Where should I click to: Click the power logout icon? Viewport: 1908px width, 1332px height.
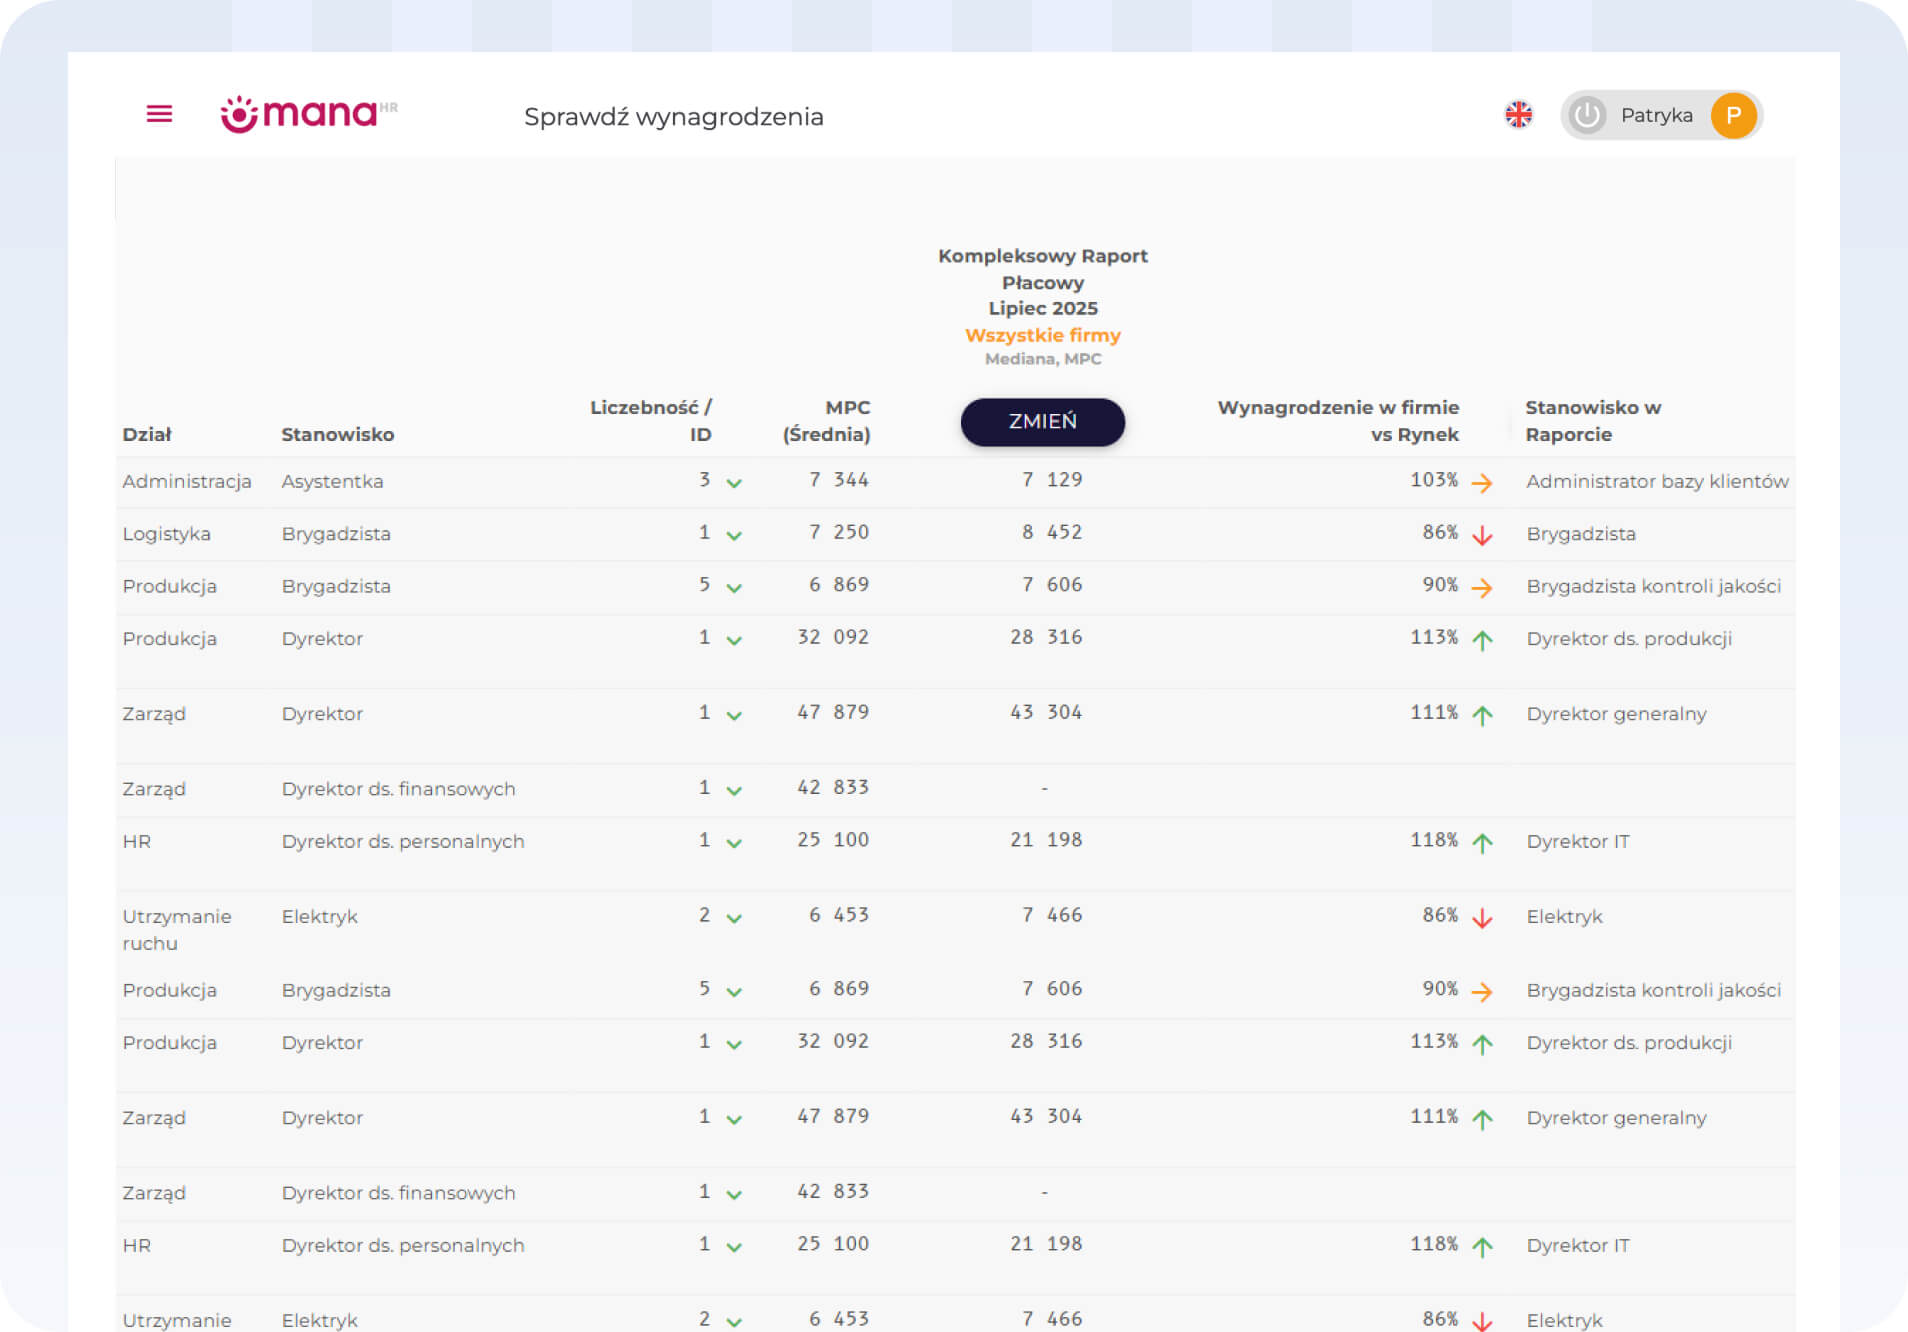click(x=1587, y=116)
